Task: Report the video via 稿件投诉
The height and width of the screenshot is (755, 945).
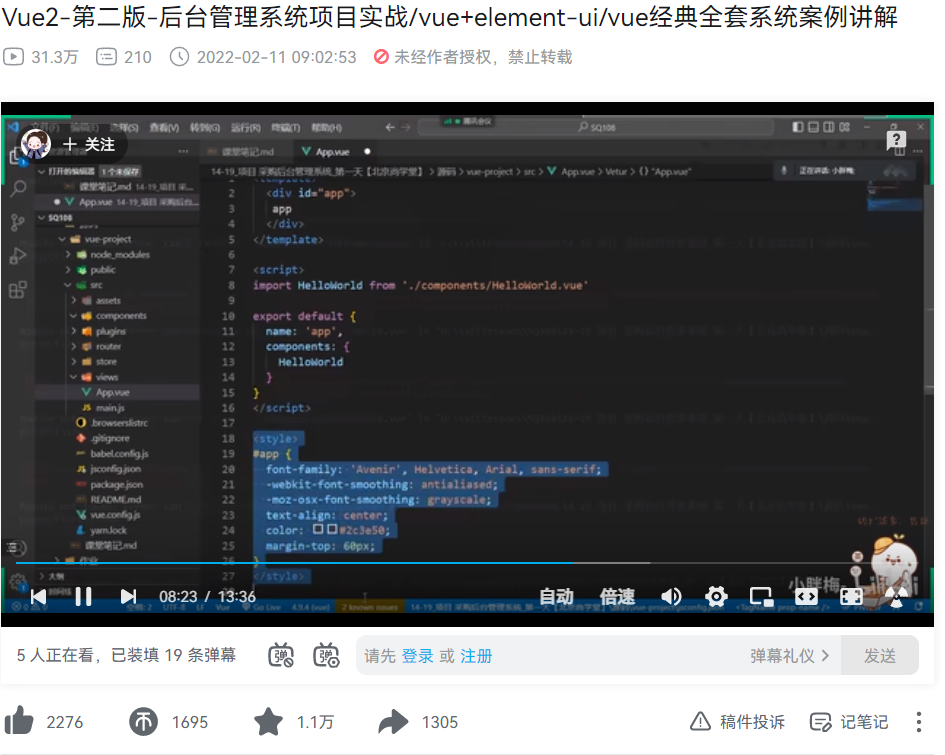Action: pos(737,721)
